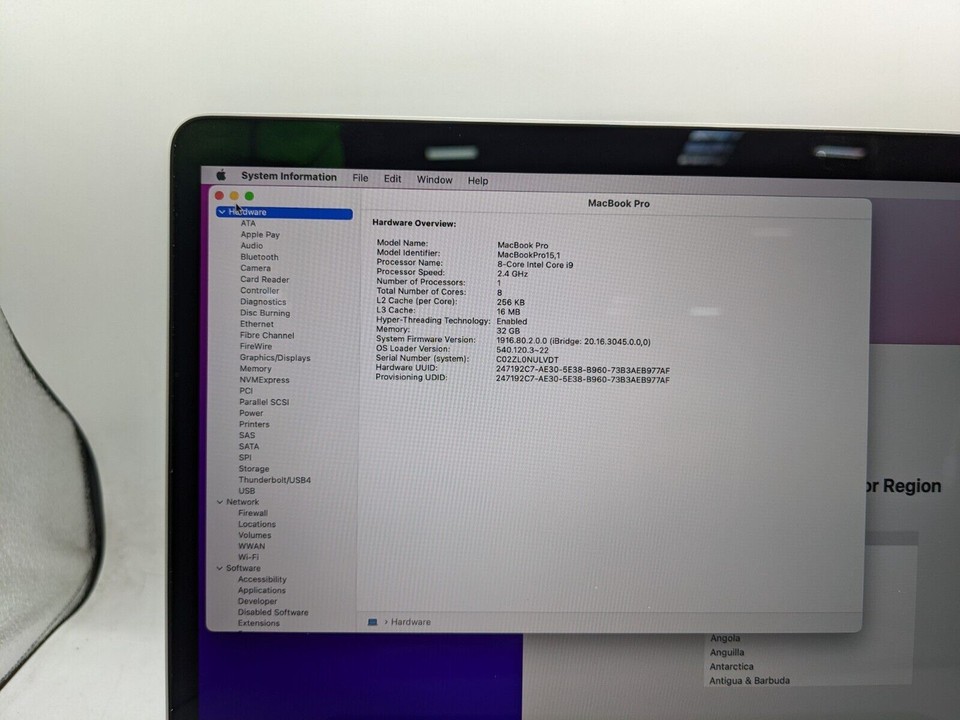The image size is (960, 720).
Task: Select Wi-Fi under Network
Action: pos(250,557)
